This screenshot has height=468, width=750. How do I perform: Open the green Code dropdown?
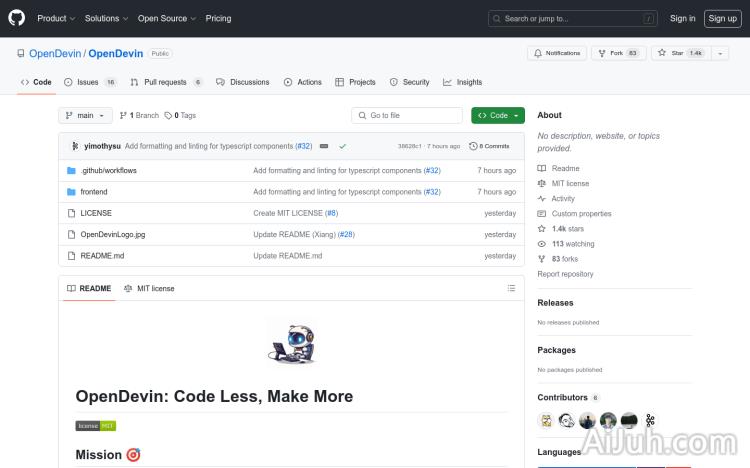(498, 115)
